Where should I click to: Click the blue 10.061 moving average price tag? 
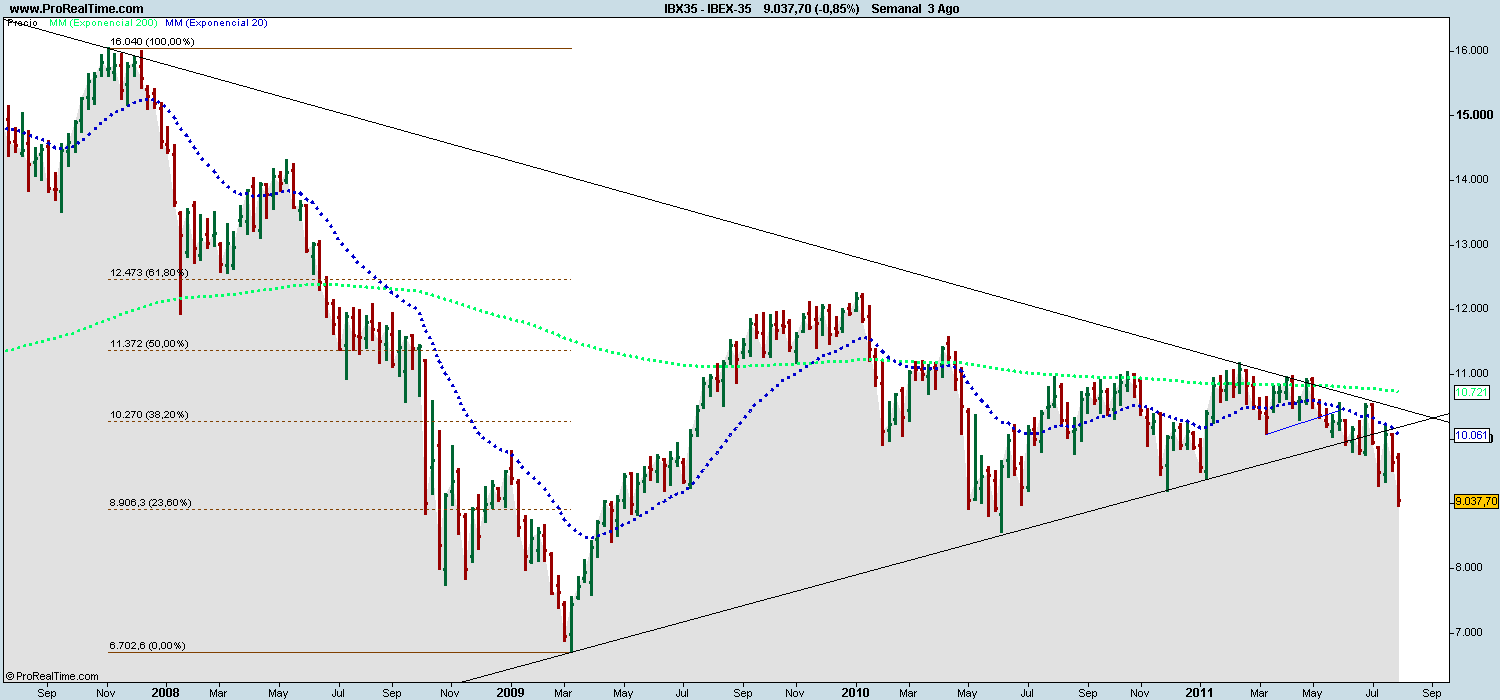[1471, 436]
